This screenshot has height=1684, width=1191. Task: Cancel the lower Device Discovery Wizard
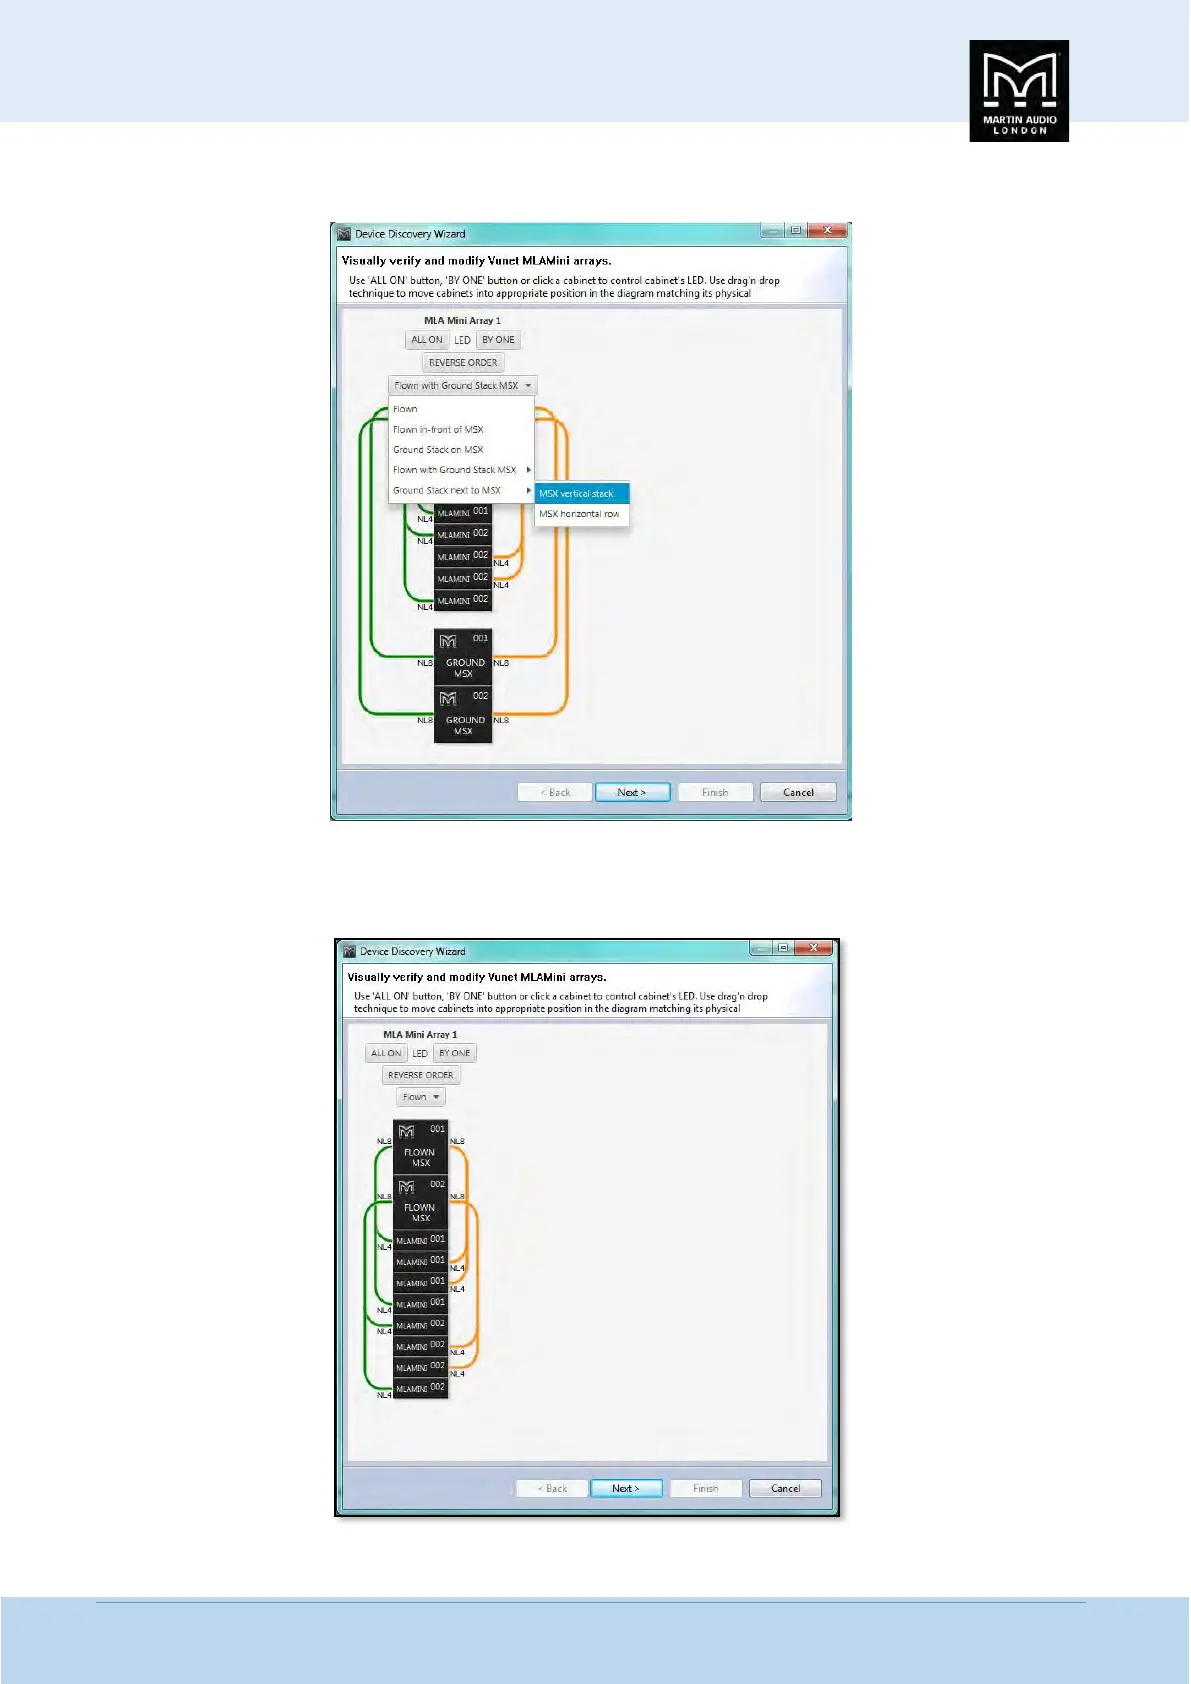point(785,1488)
